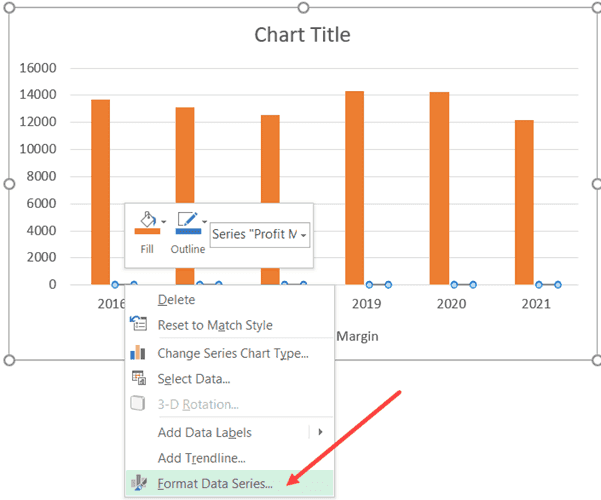Click the blue Outline color bar
The image size is (601, 500).
click(187, 231)
